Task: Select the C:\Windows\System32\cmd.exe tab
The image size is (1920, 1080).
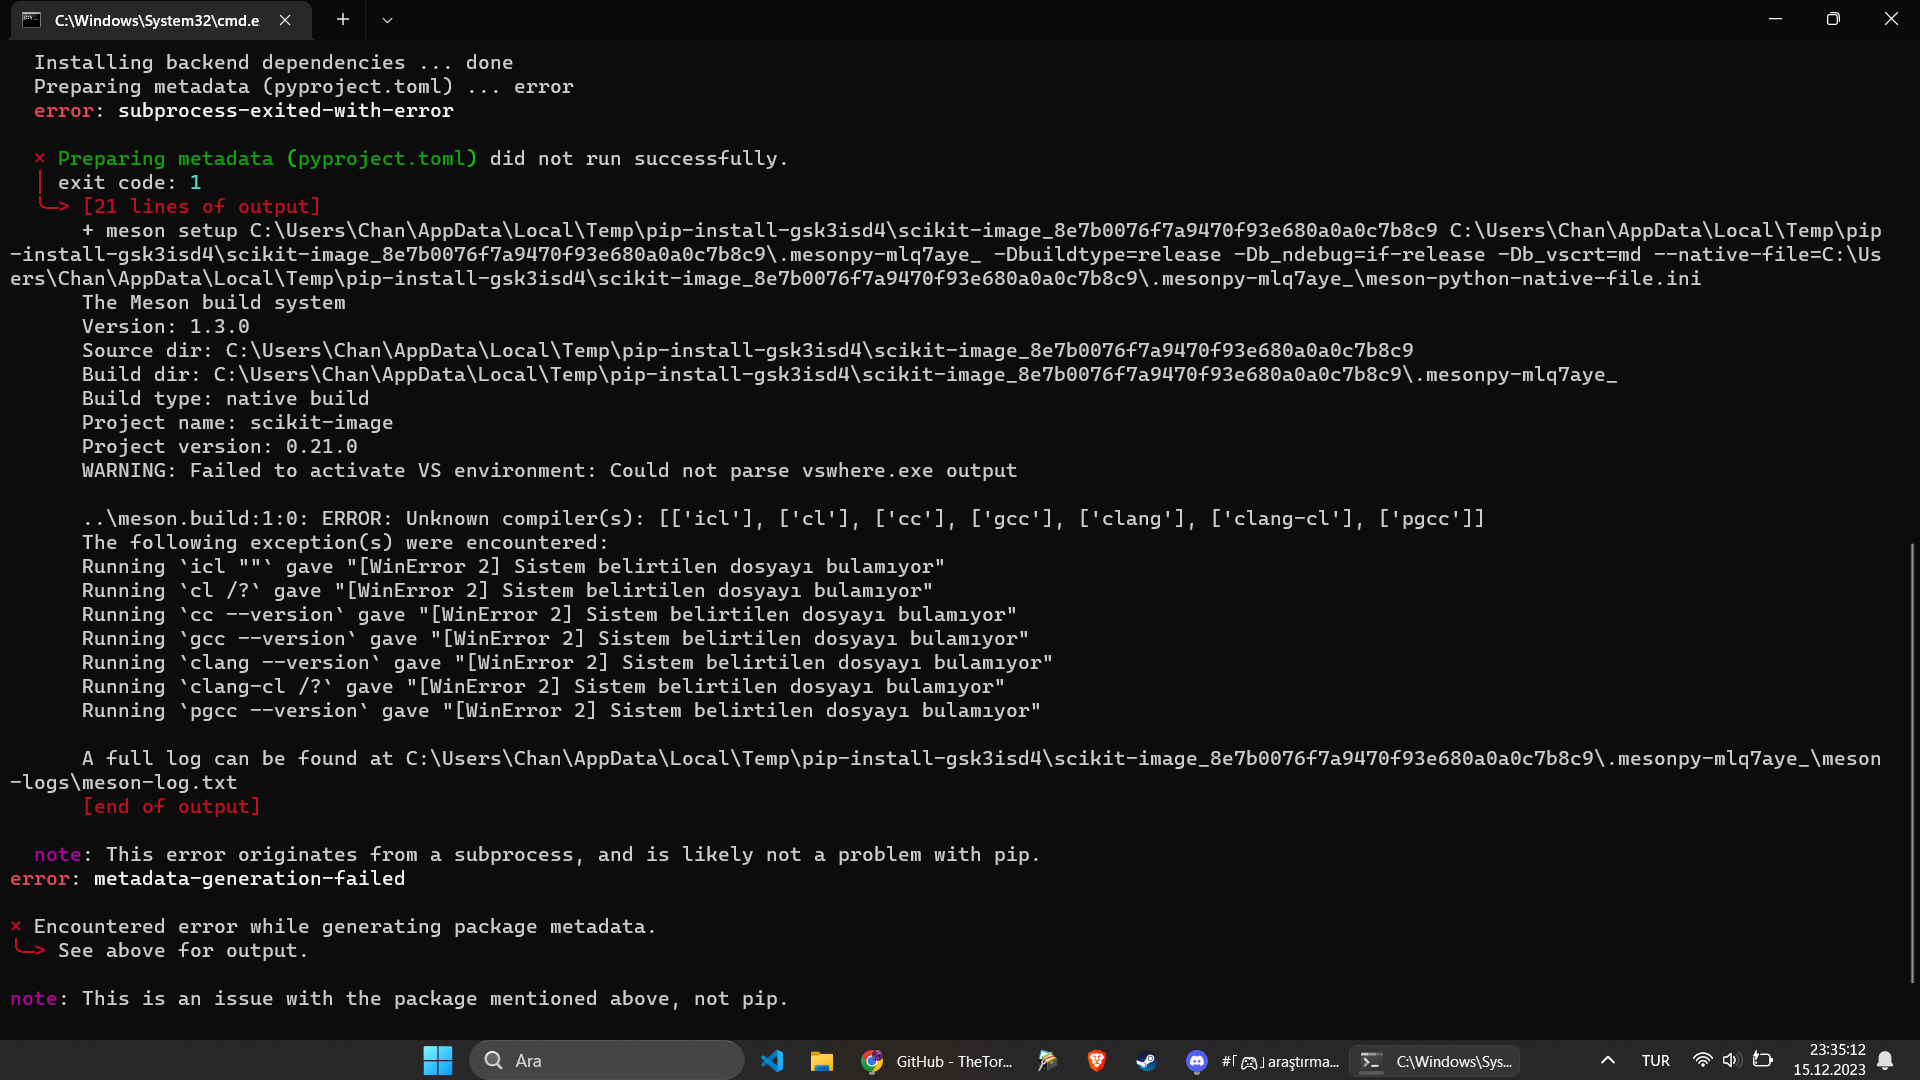Action: tap(155, 20)
